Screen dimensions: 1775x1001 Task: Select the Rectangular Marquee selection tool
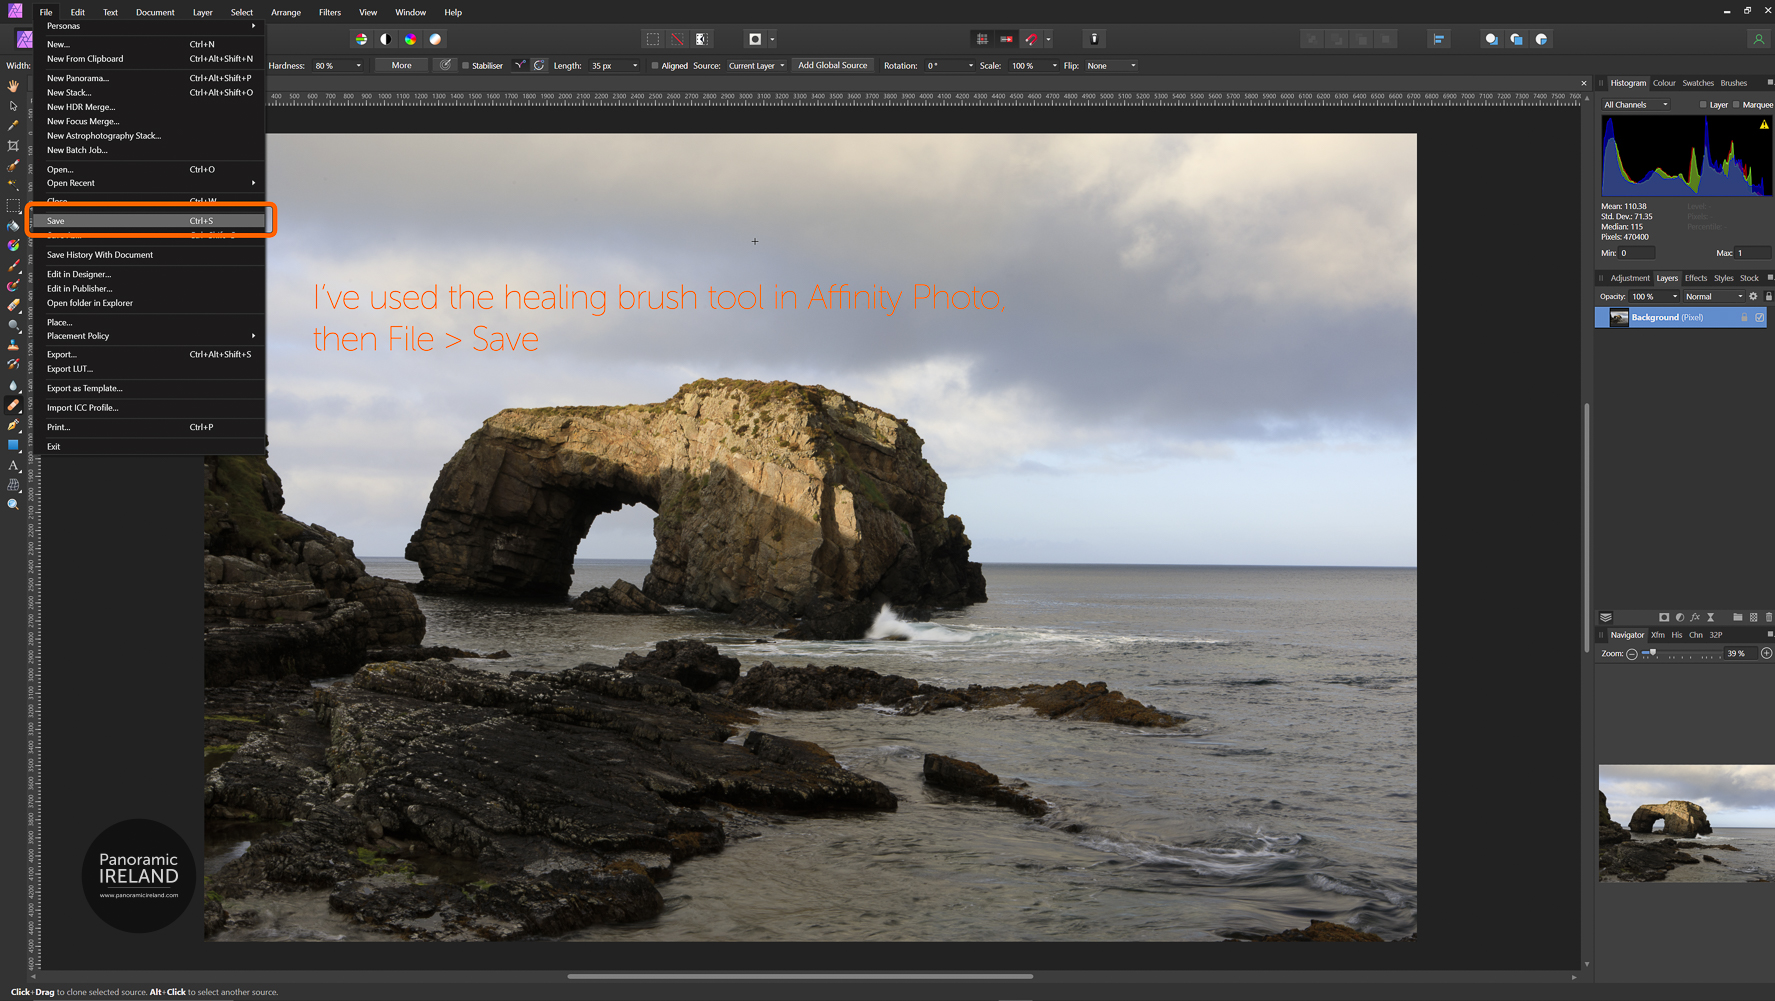pos(13,205)
